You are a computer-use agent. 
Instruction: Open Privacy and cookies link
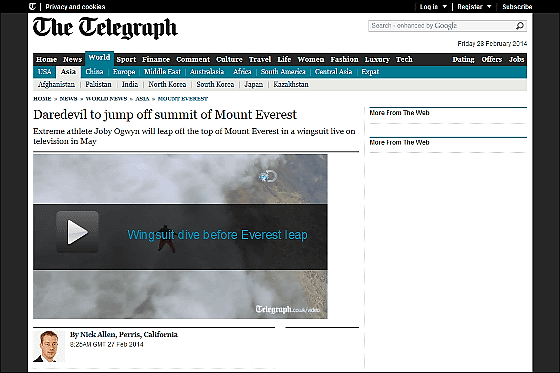(x=75, y=6)
